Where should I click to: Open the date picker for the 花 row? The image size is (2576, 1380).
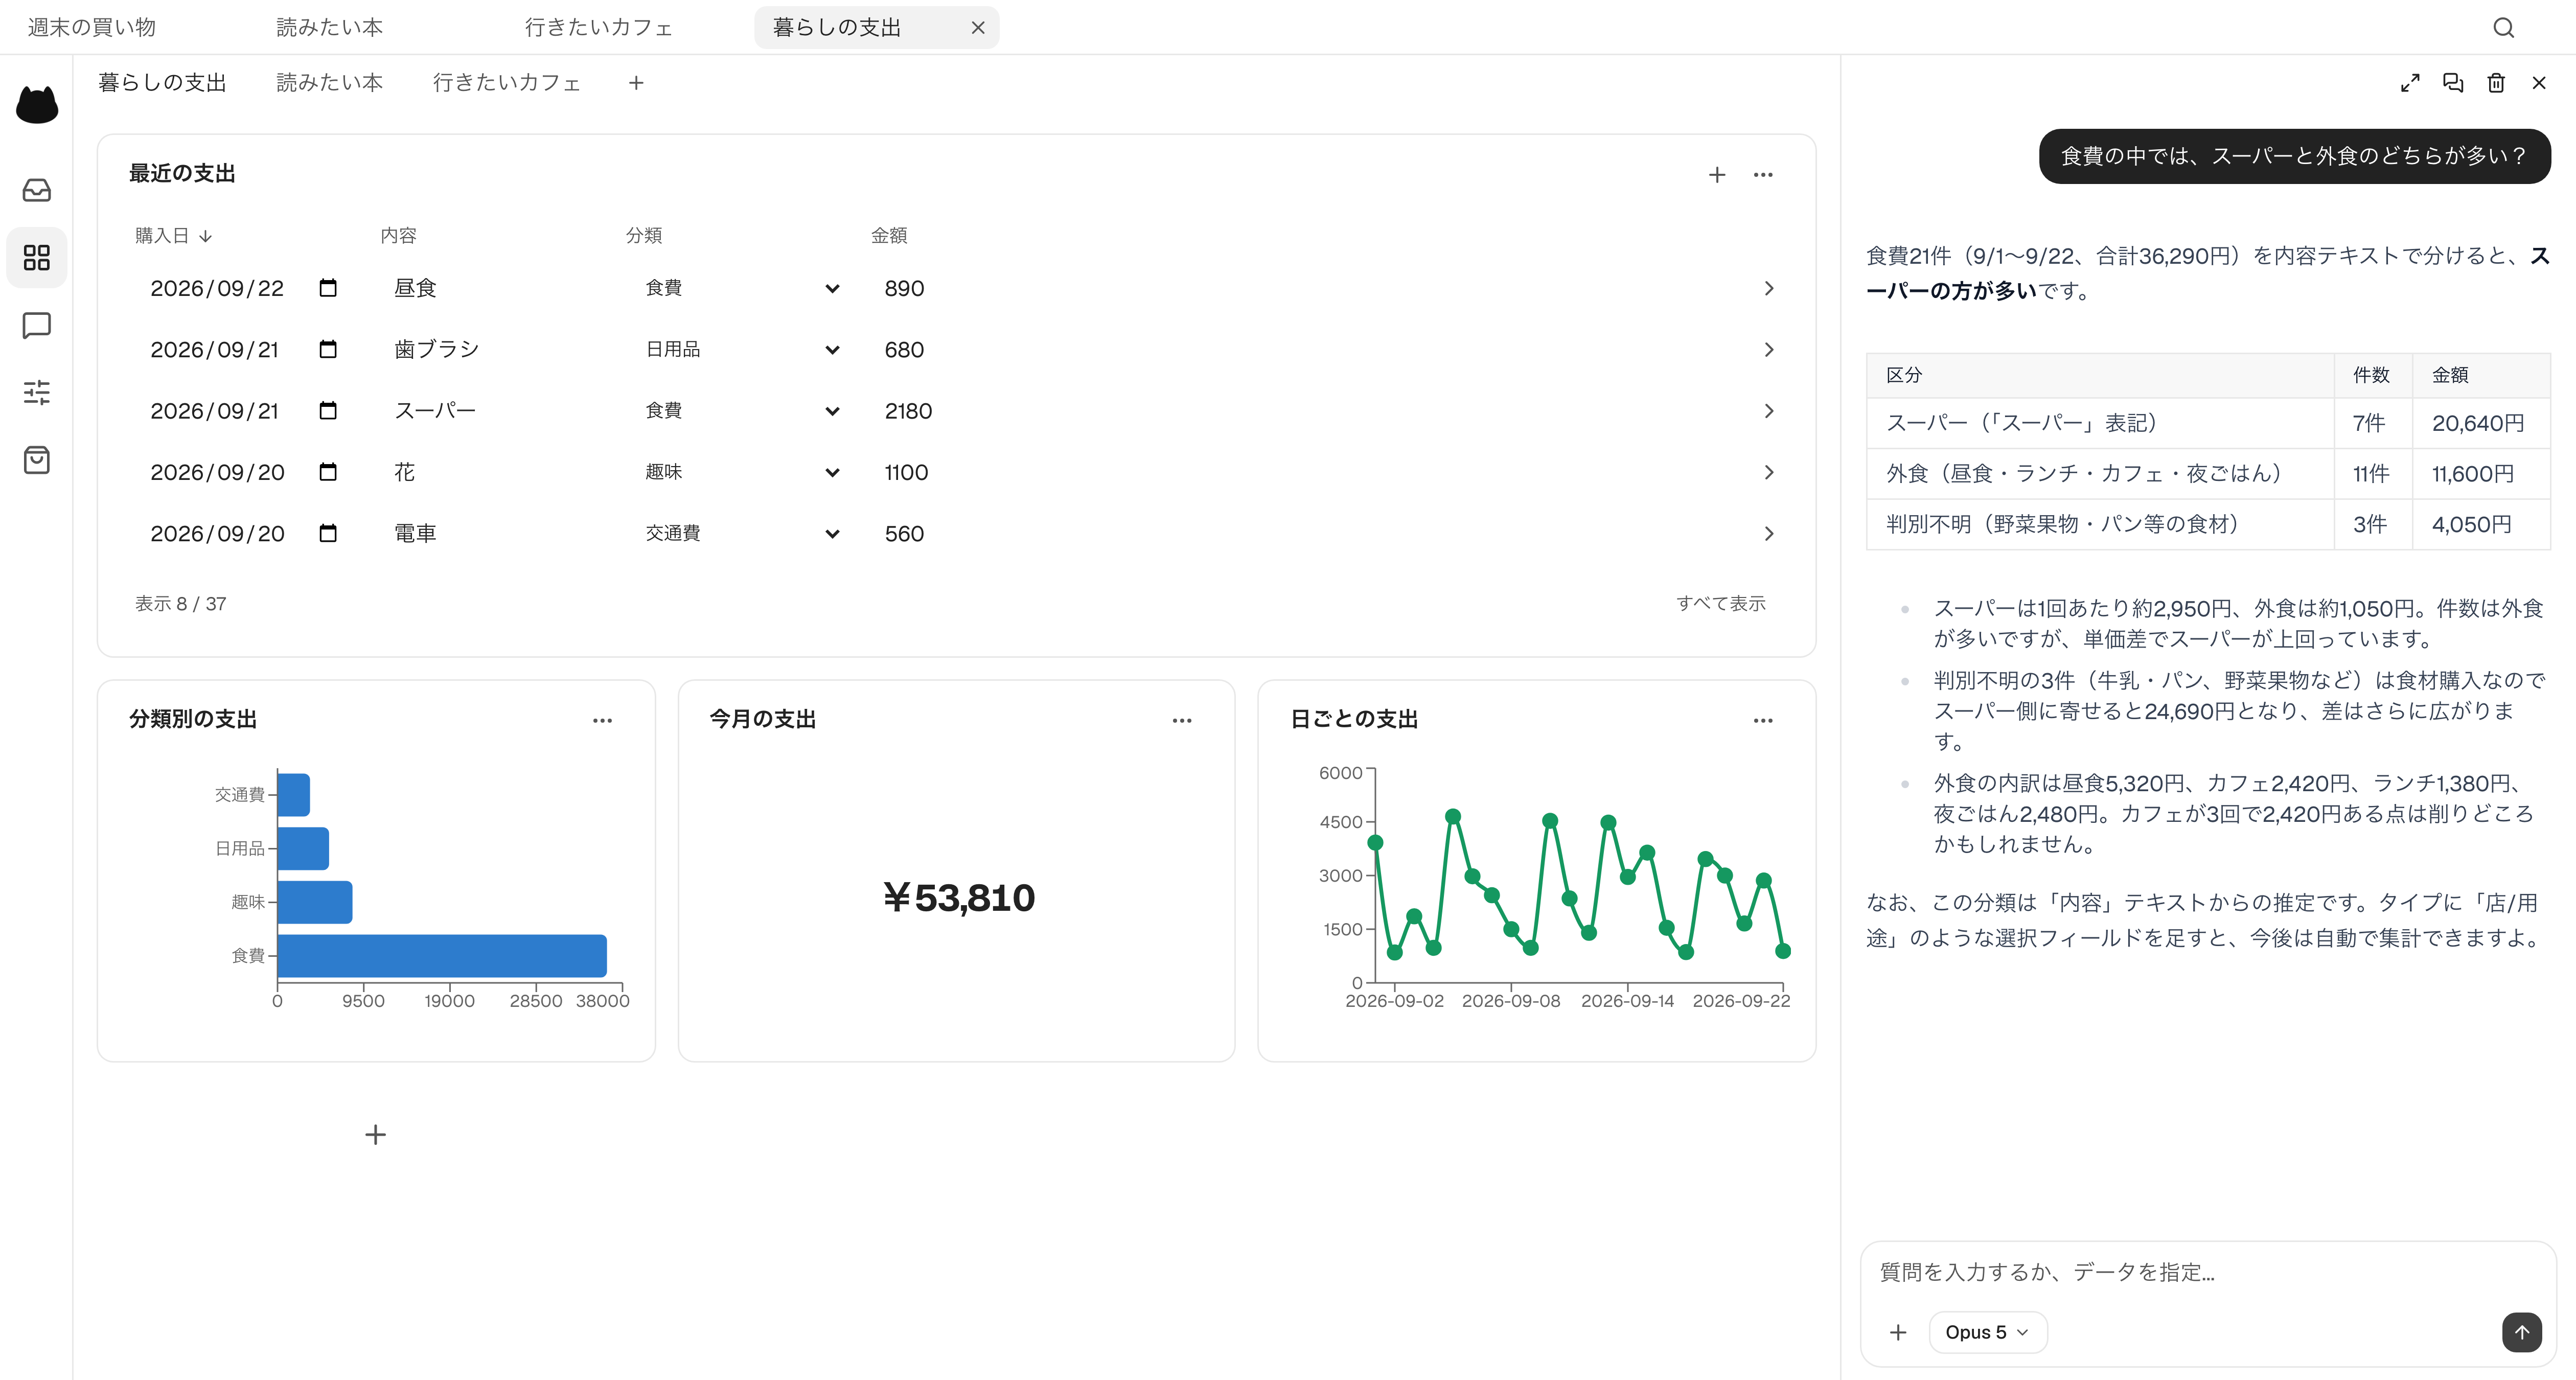[x=328, y=472]
